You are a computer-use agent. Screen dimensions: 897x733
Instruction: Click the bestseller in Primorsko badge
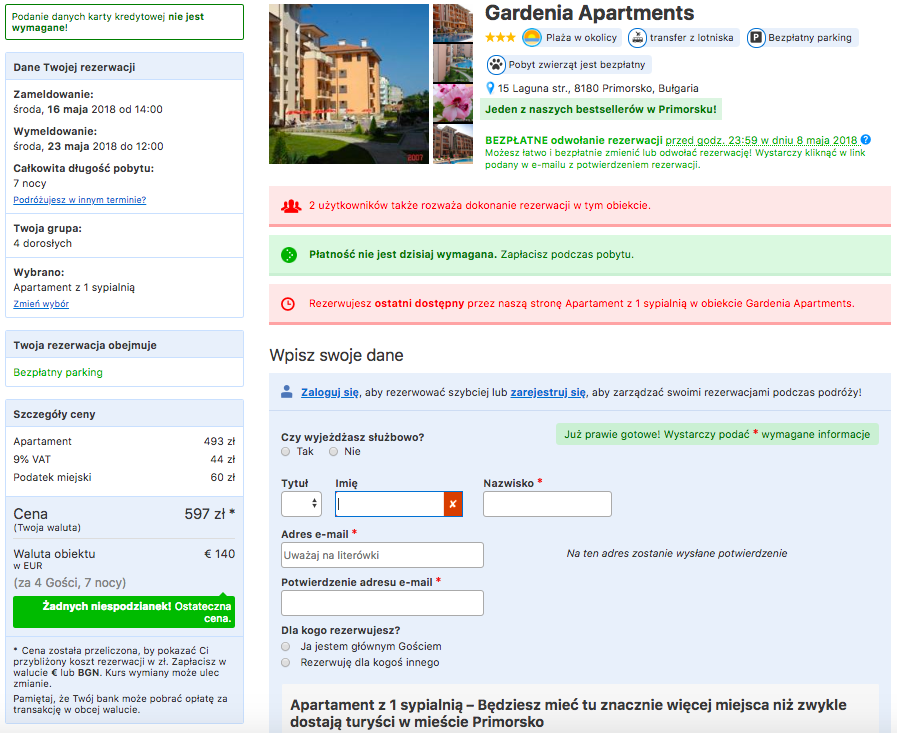[601, 109]
